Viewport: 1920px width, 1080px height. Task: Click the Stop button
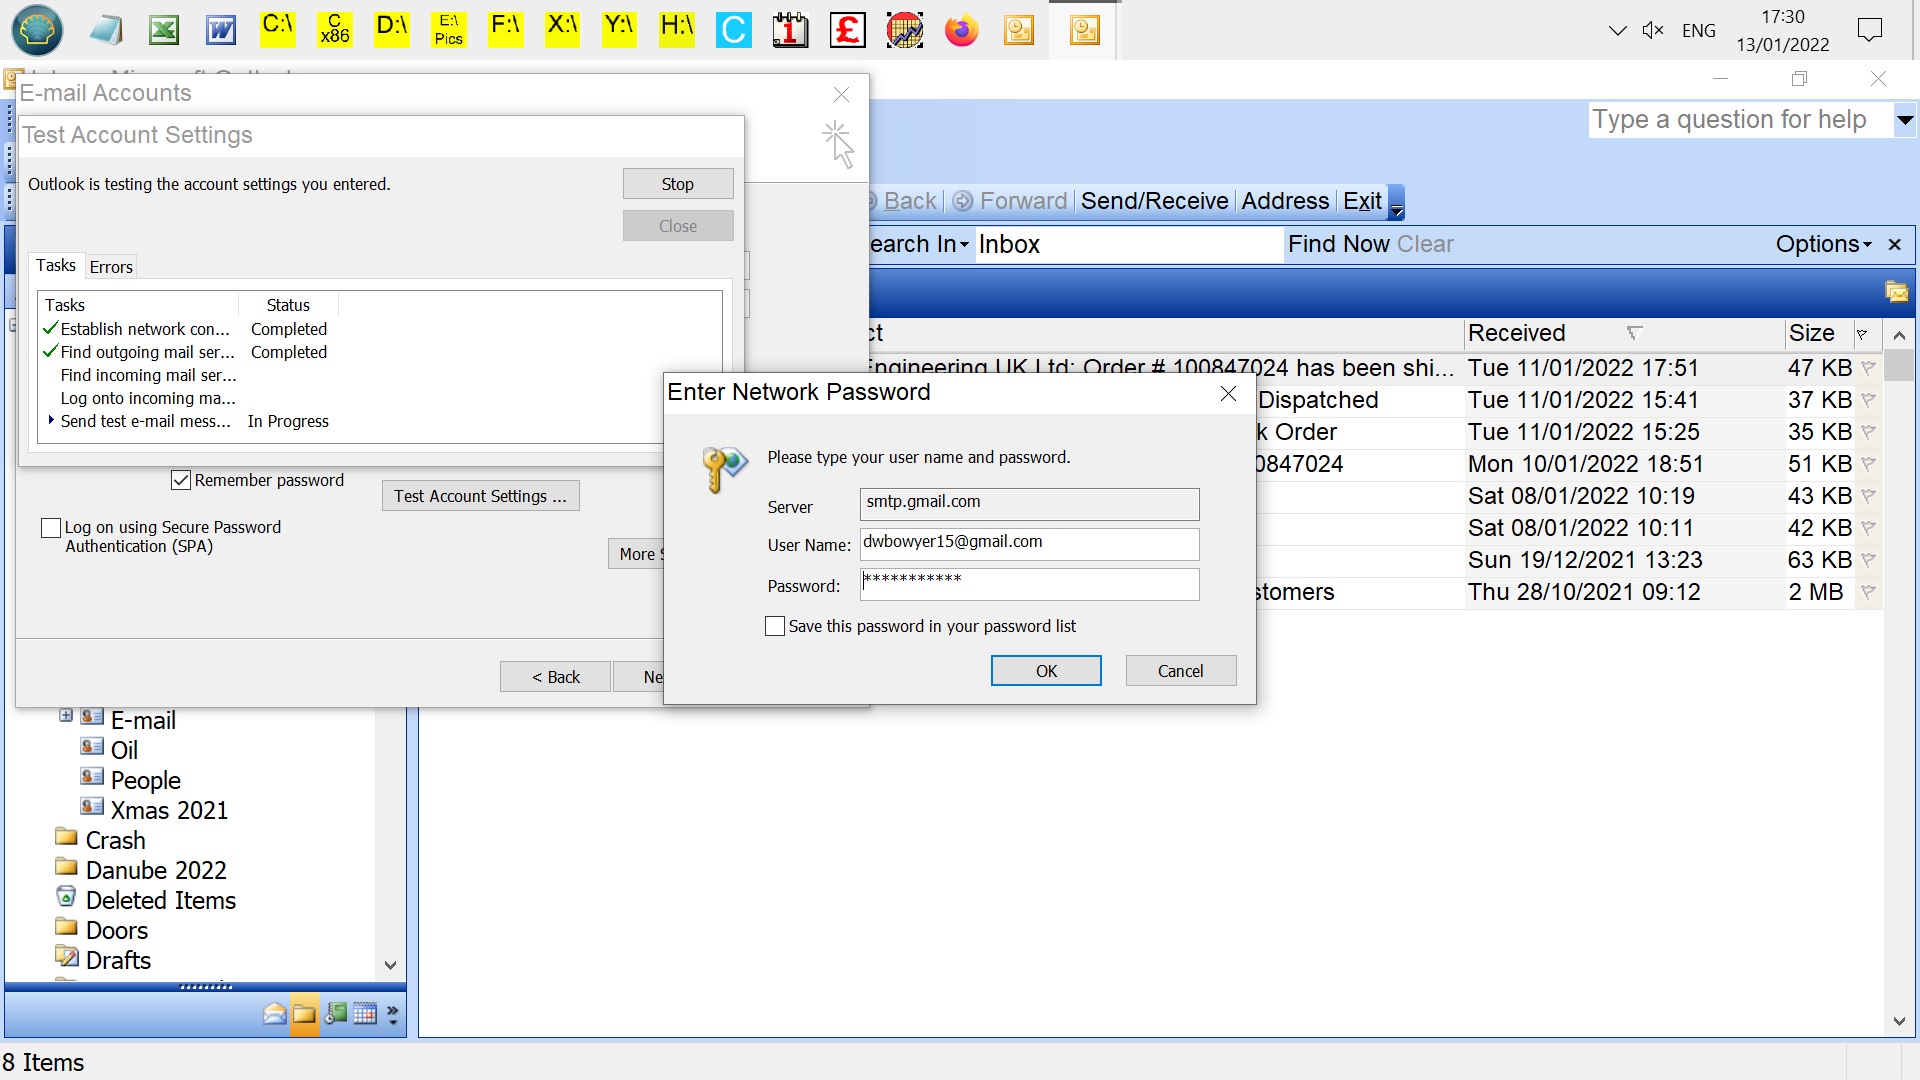pyautogui.click(x=677, y=184)
